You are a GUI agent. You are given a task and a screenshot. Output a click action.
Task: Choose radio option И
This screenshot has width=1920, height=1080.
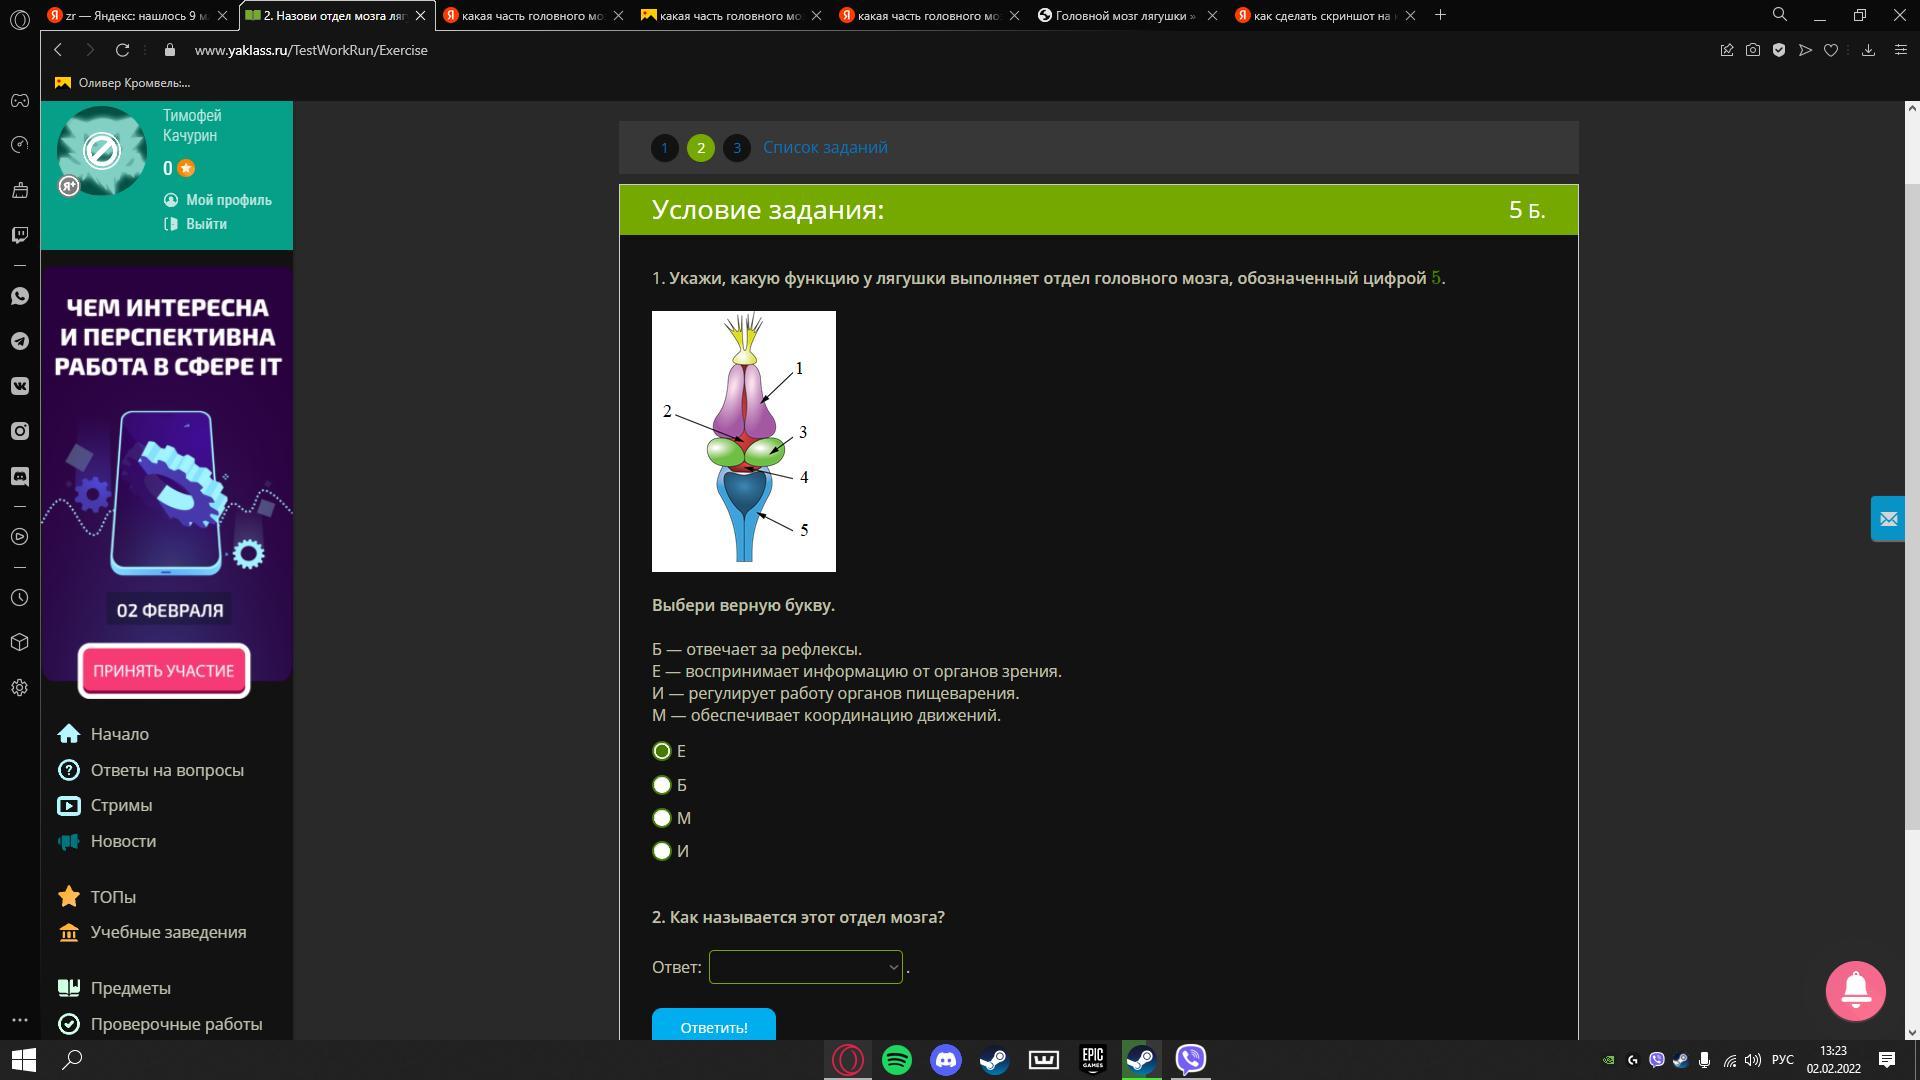662,851
